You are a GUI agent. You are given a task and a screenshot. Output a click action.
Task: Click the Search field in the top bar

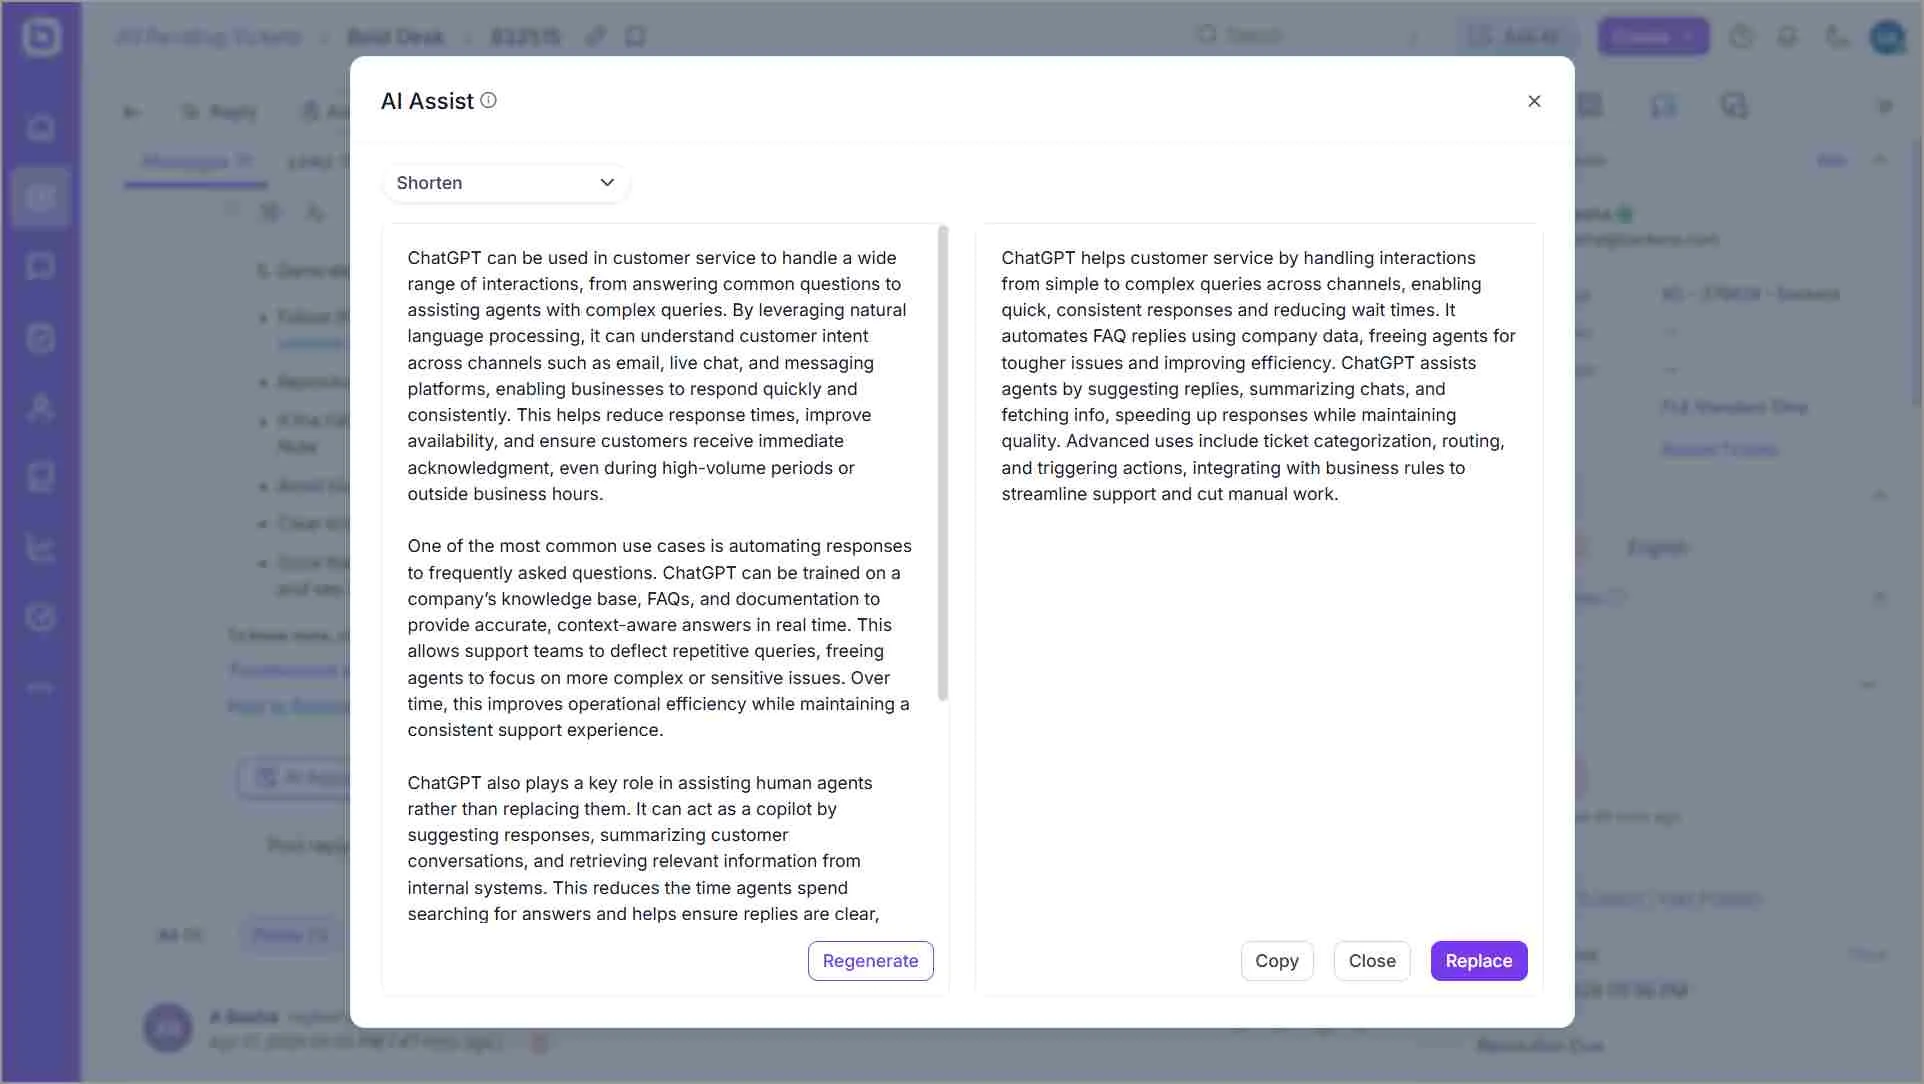[x=1308, y=36]
